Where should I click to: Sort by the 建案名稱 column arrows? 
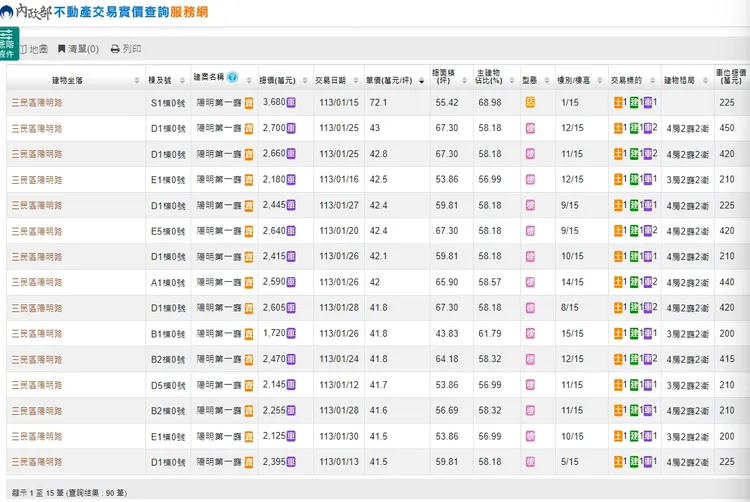[249, 80]
